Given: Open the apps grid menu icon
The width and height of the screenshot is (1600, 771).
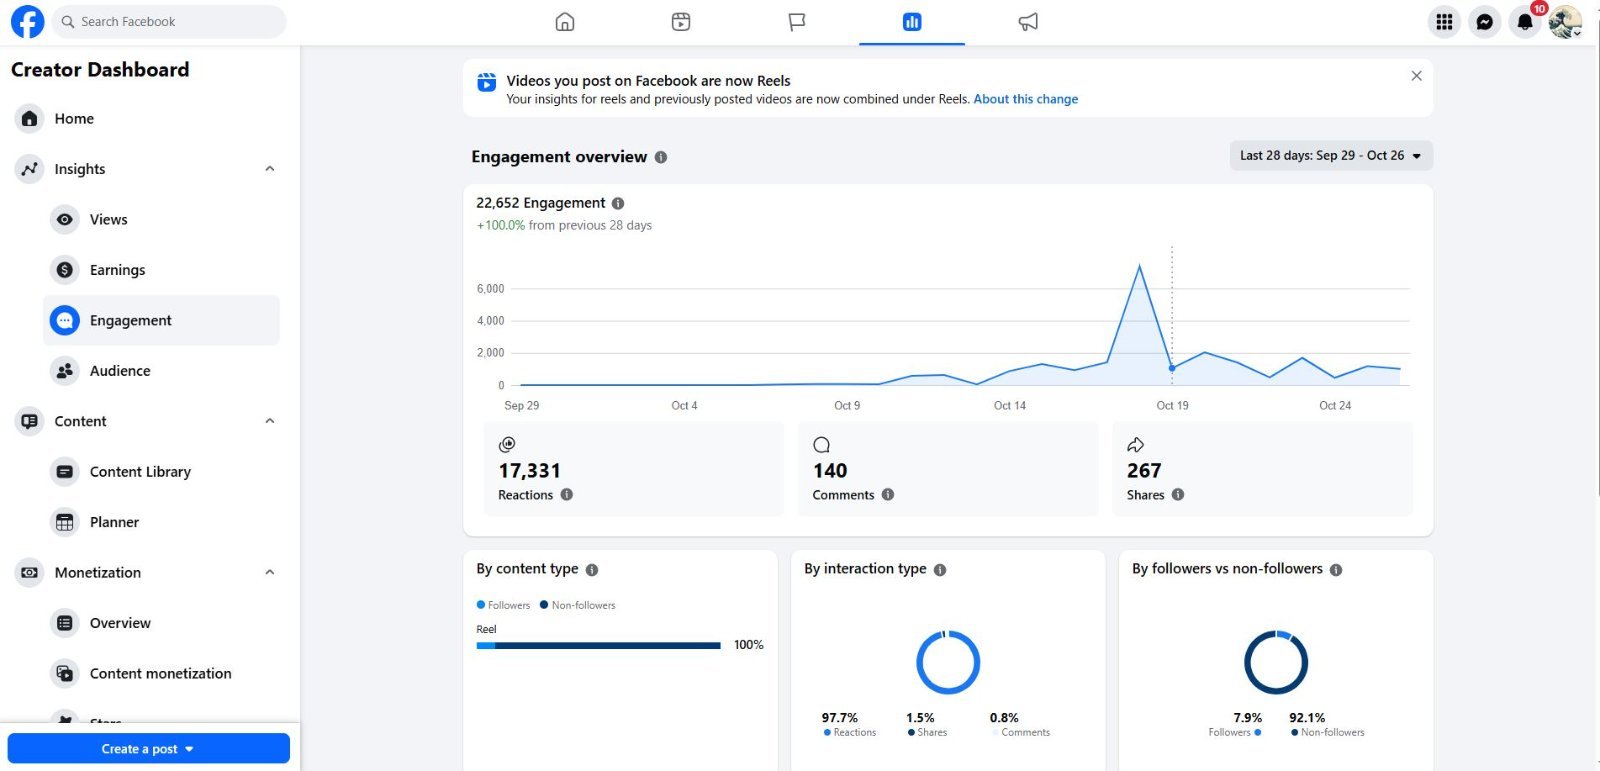Looking at the screenshot, I should (x=1444, y=22).
